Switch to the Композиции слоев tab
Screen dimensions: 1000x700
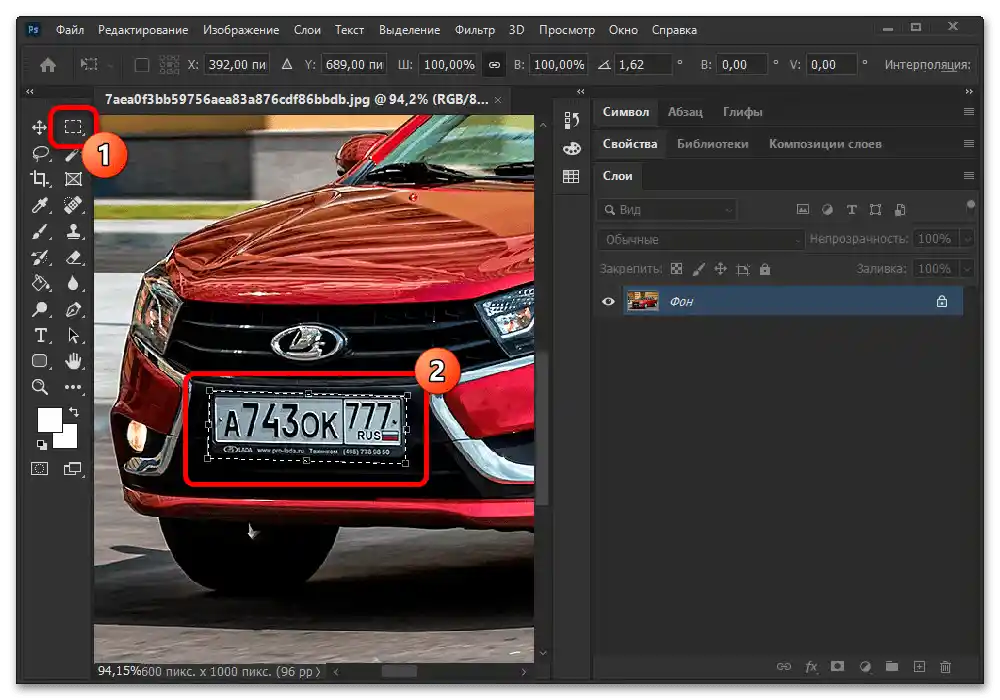click(825, 144)
